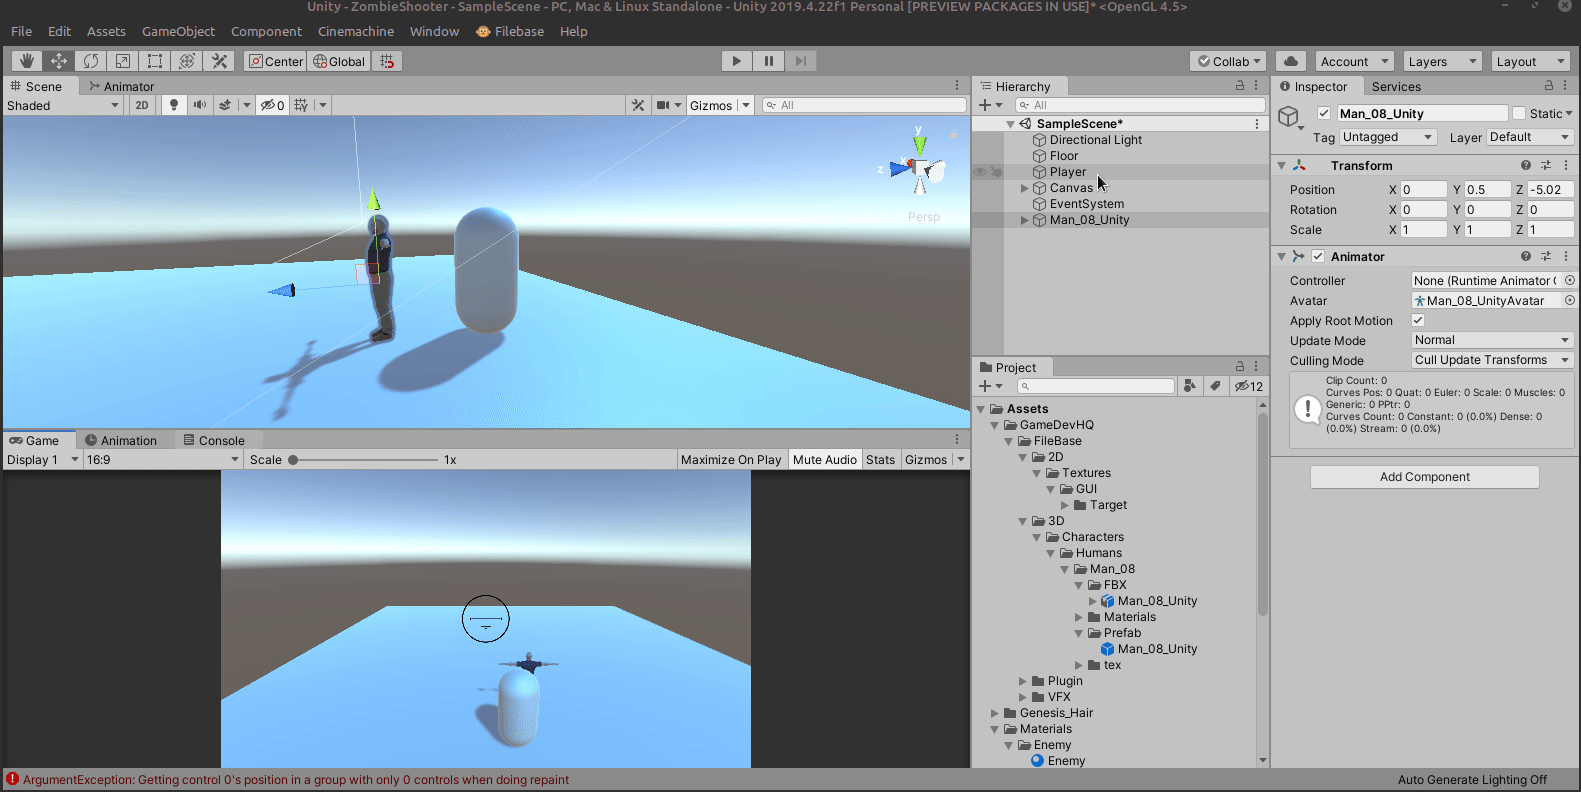Switch to the Animator tab
1581x792 pixels.
tap(121, 86)
